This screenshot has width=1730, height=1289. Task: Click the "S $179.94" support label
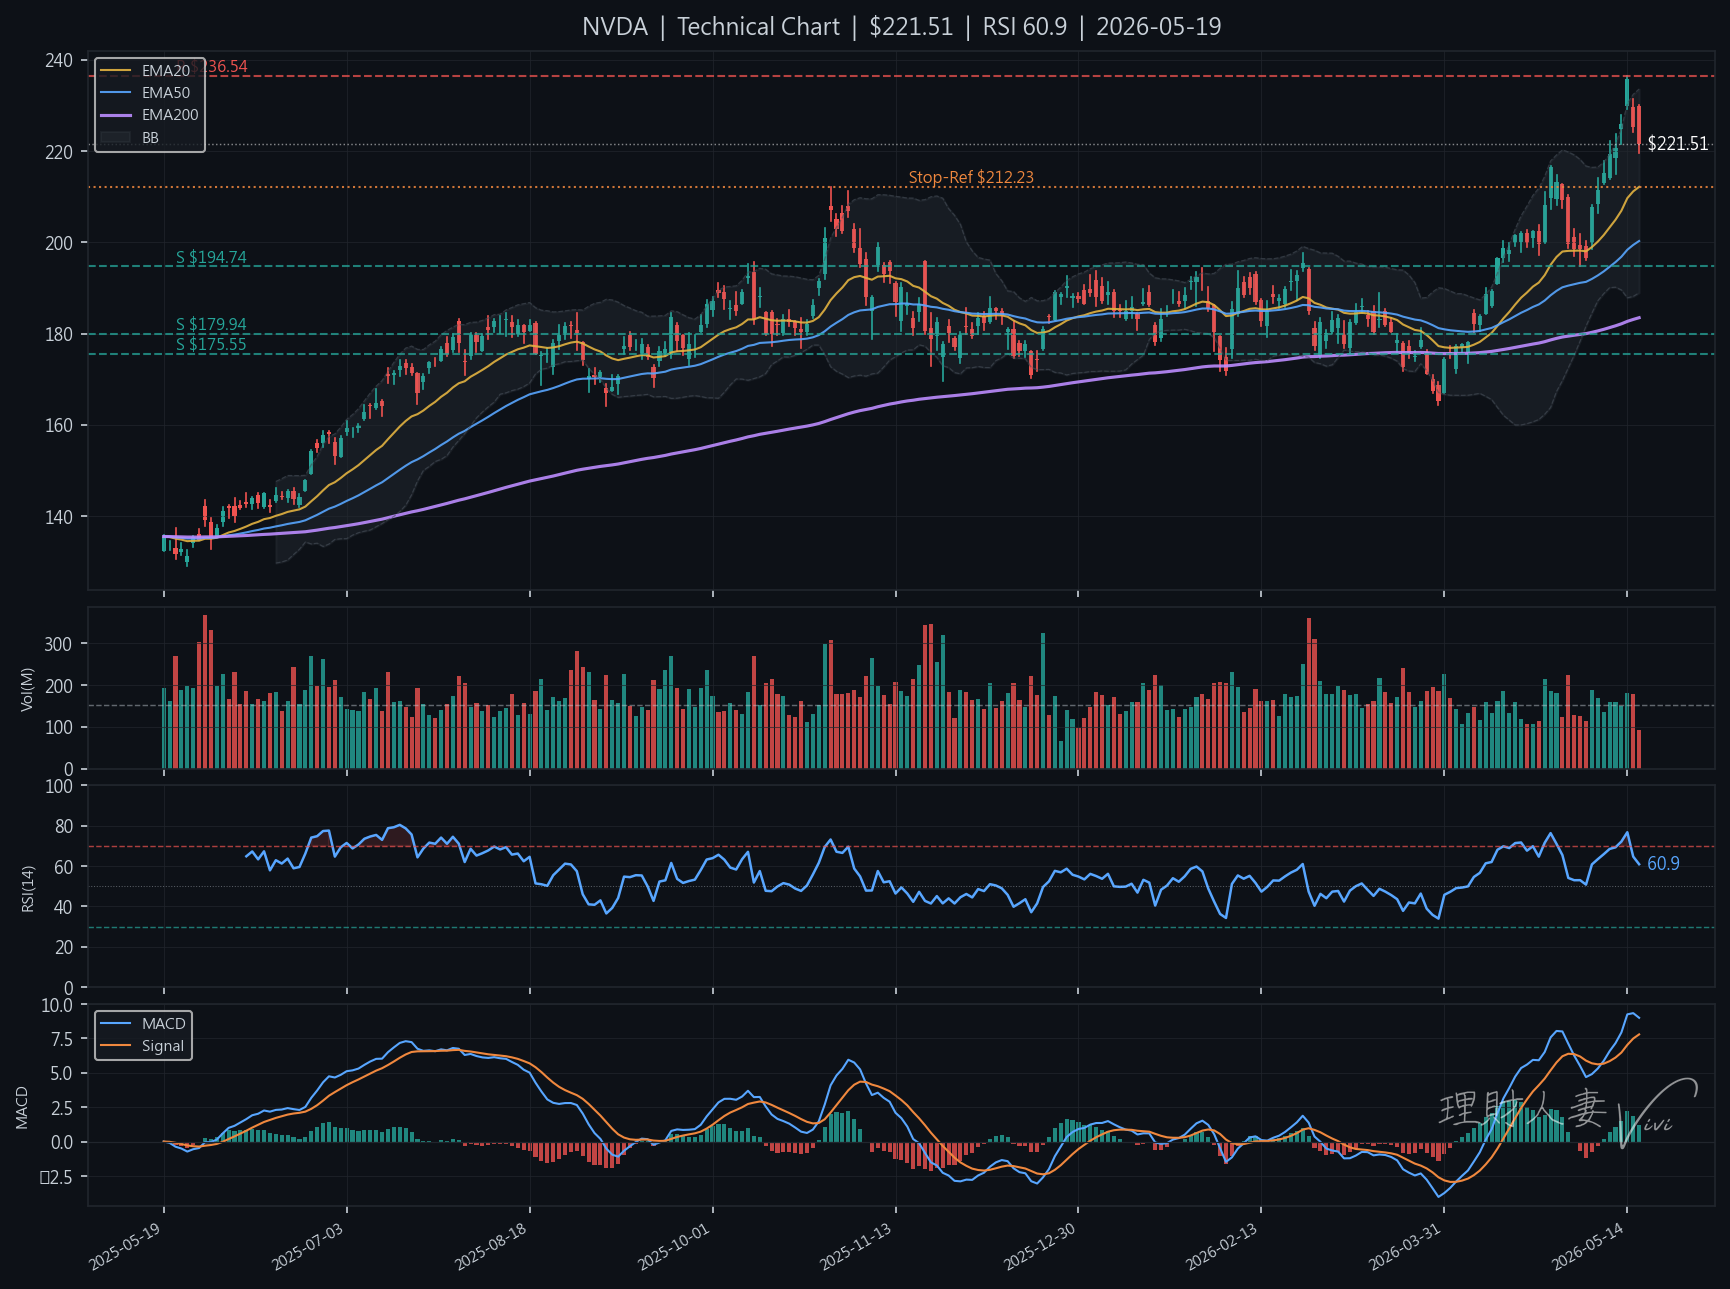211,325
